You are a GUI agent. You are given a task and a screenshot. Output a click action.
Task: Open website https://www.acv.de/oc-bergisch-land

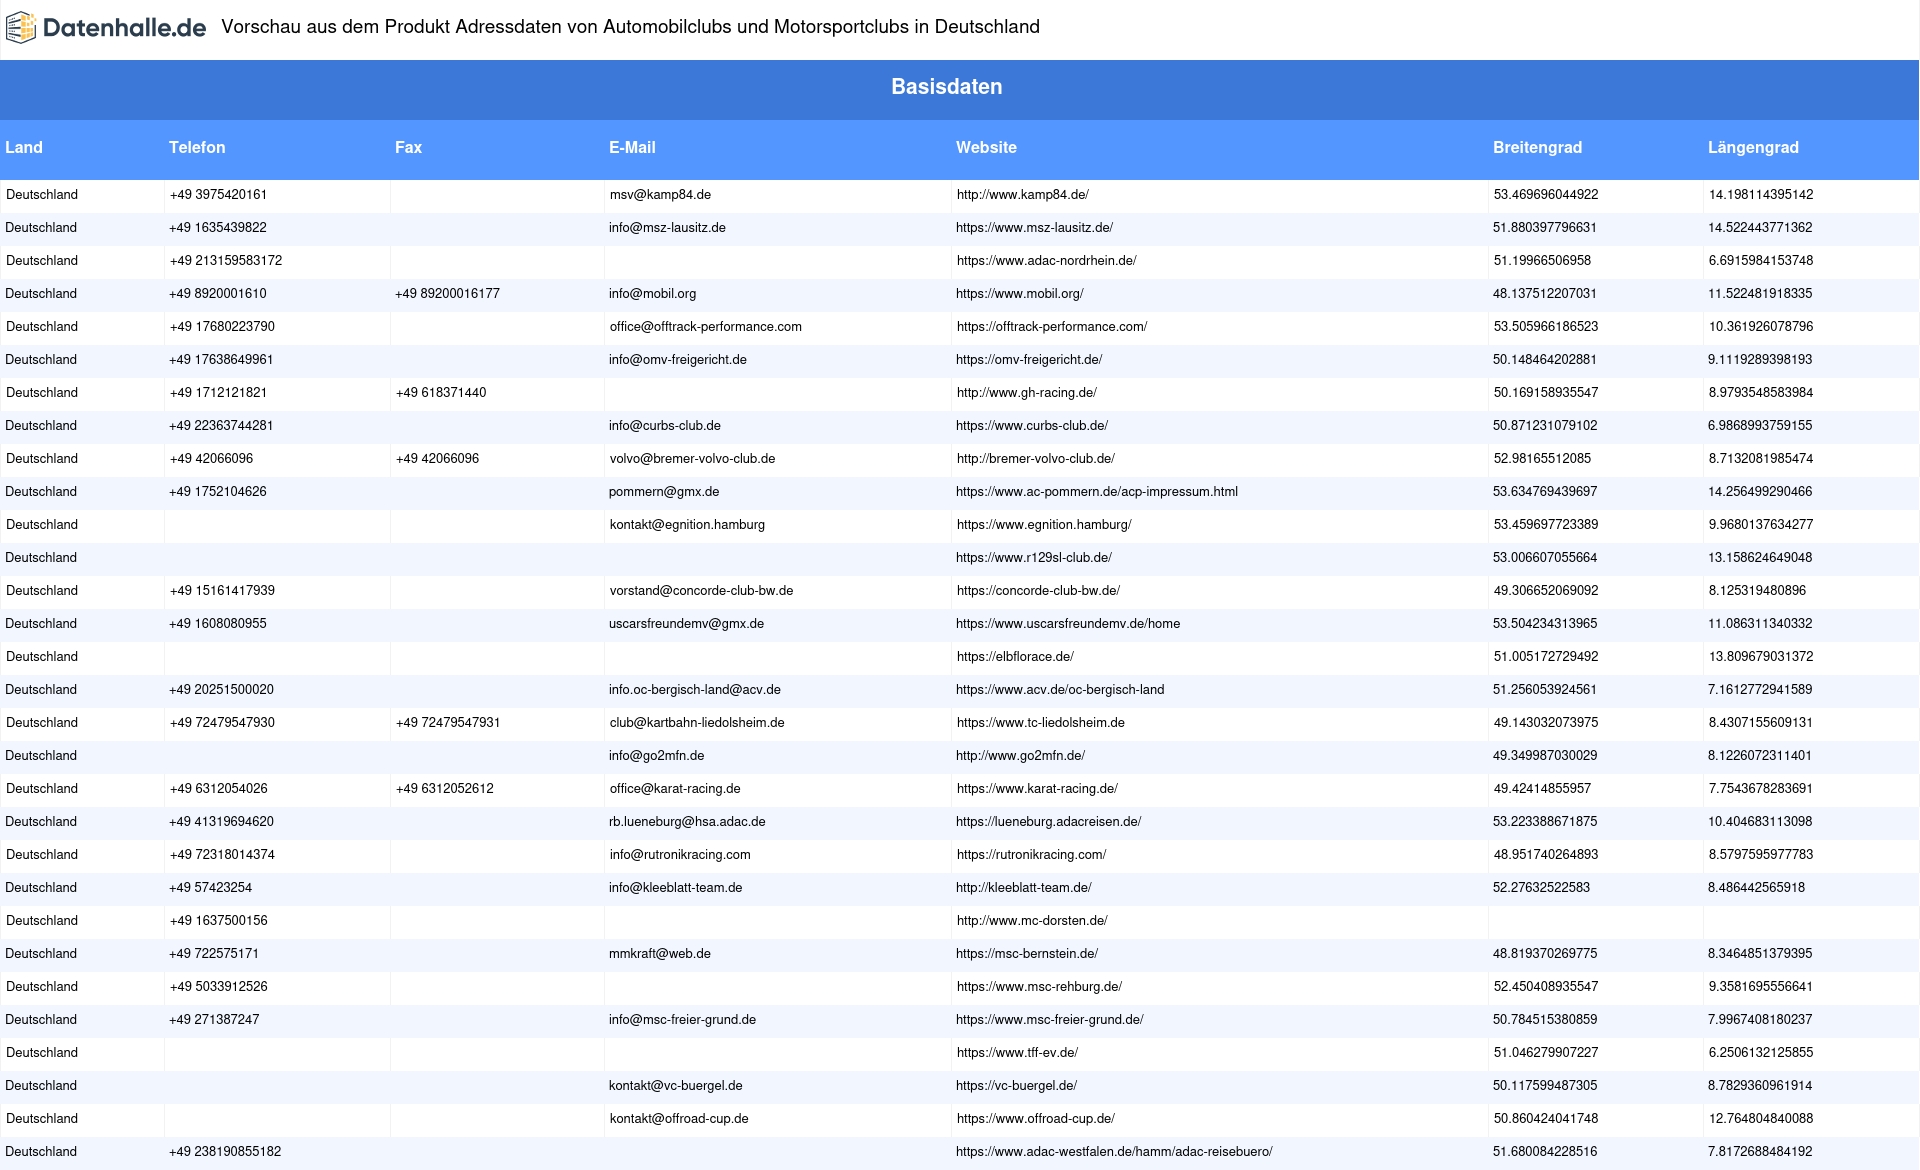point(1059,690)
